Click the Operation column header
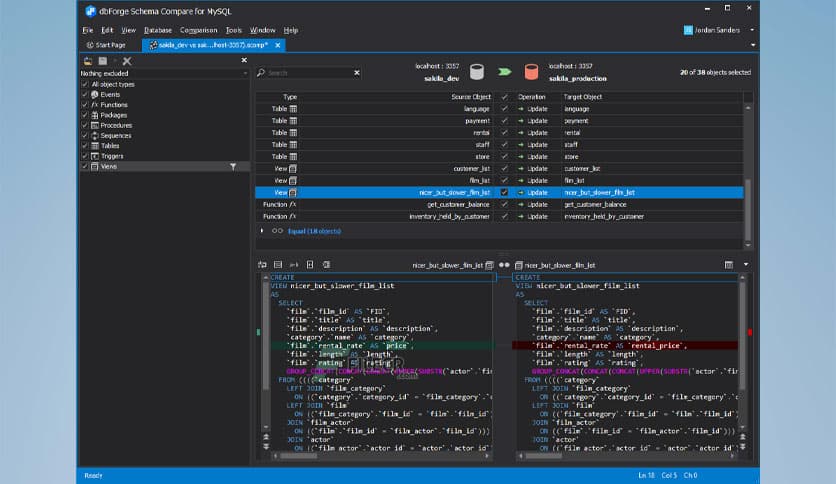 click(532, 97)
